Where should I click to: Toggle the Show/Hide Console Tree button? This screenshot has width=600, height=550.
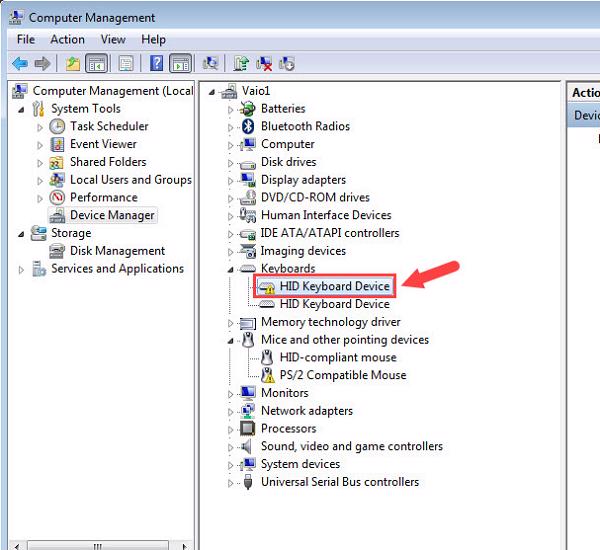97,64
